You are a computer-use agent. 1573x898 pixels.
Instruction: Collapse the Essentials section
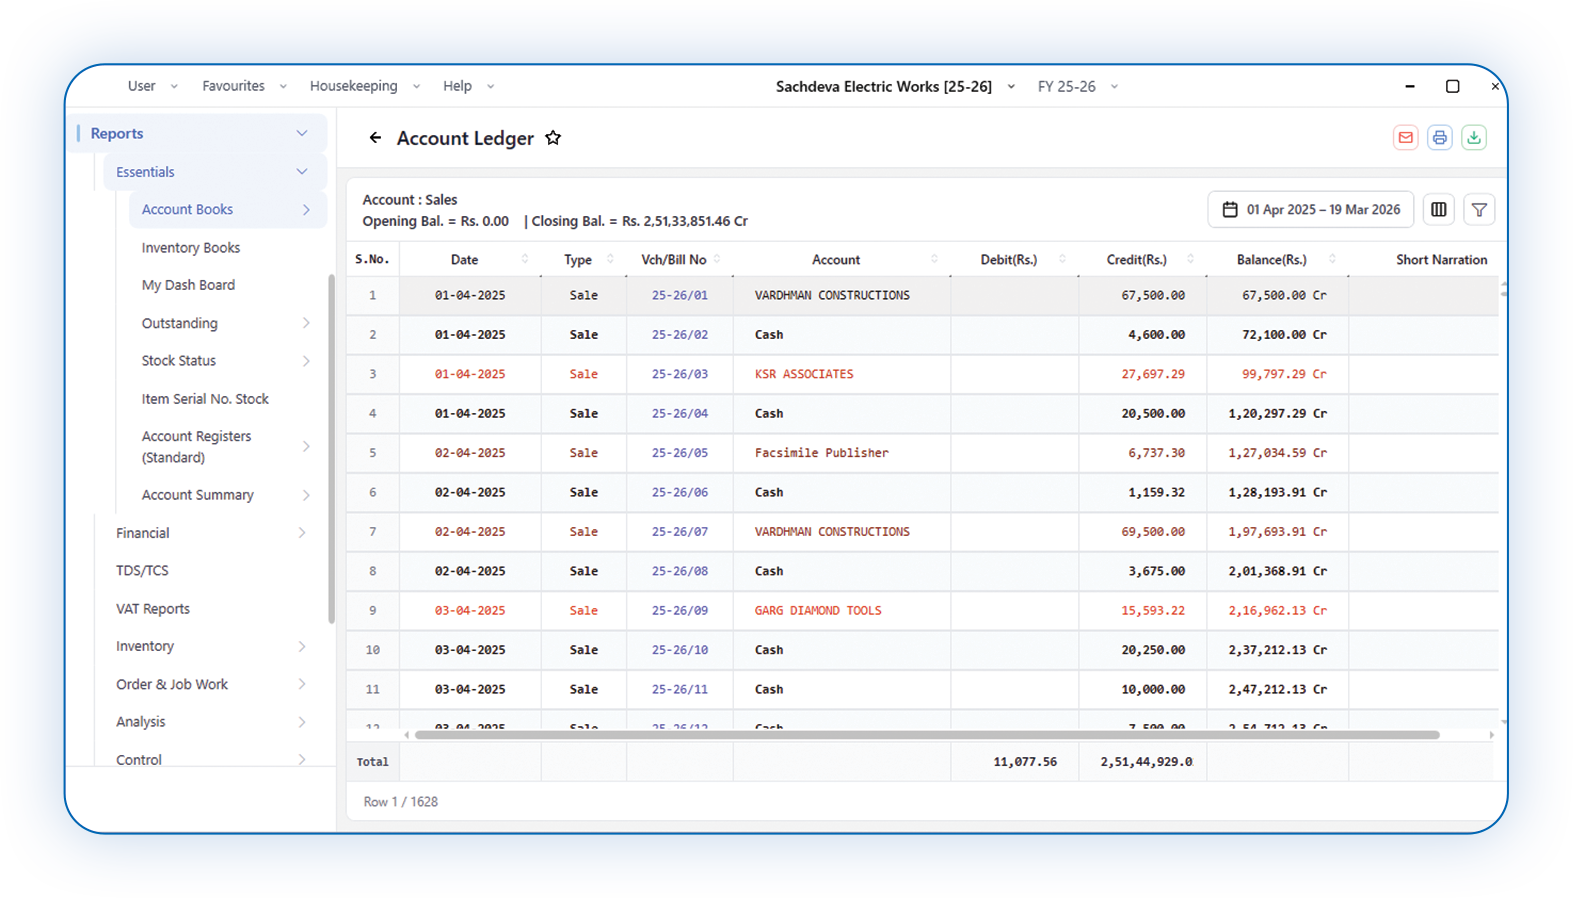pyautogui.click(x=302, y=172)
